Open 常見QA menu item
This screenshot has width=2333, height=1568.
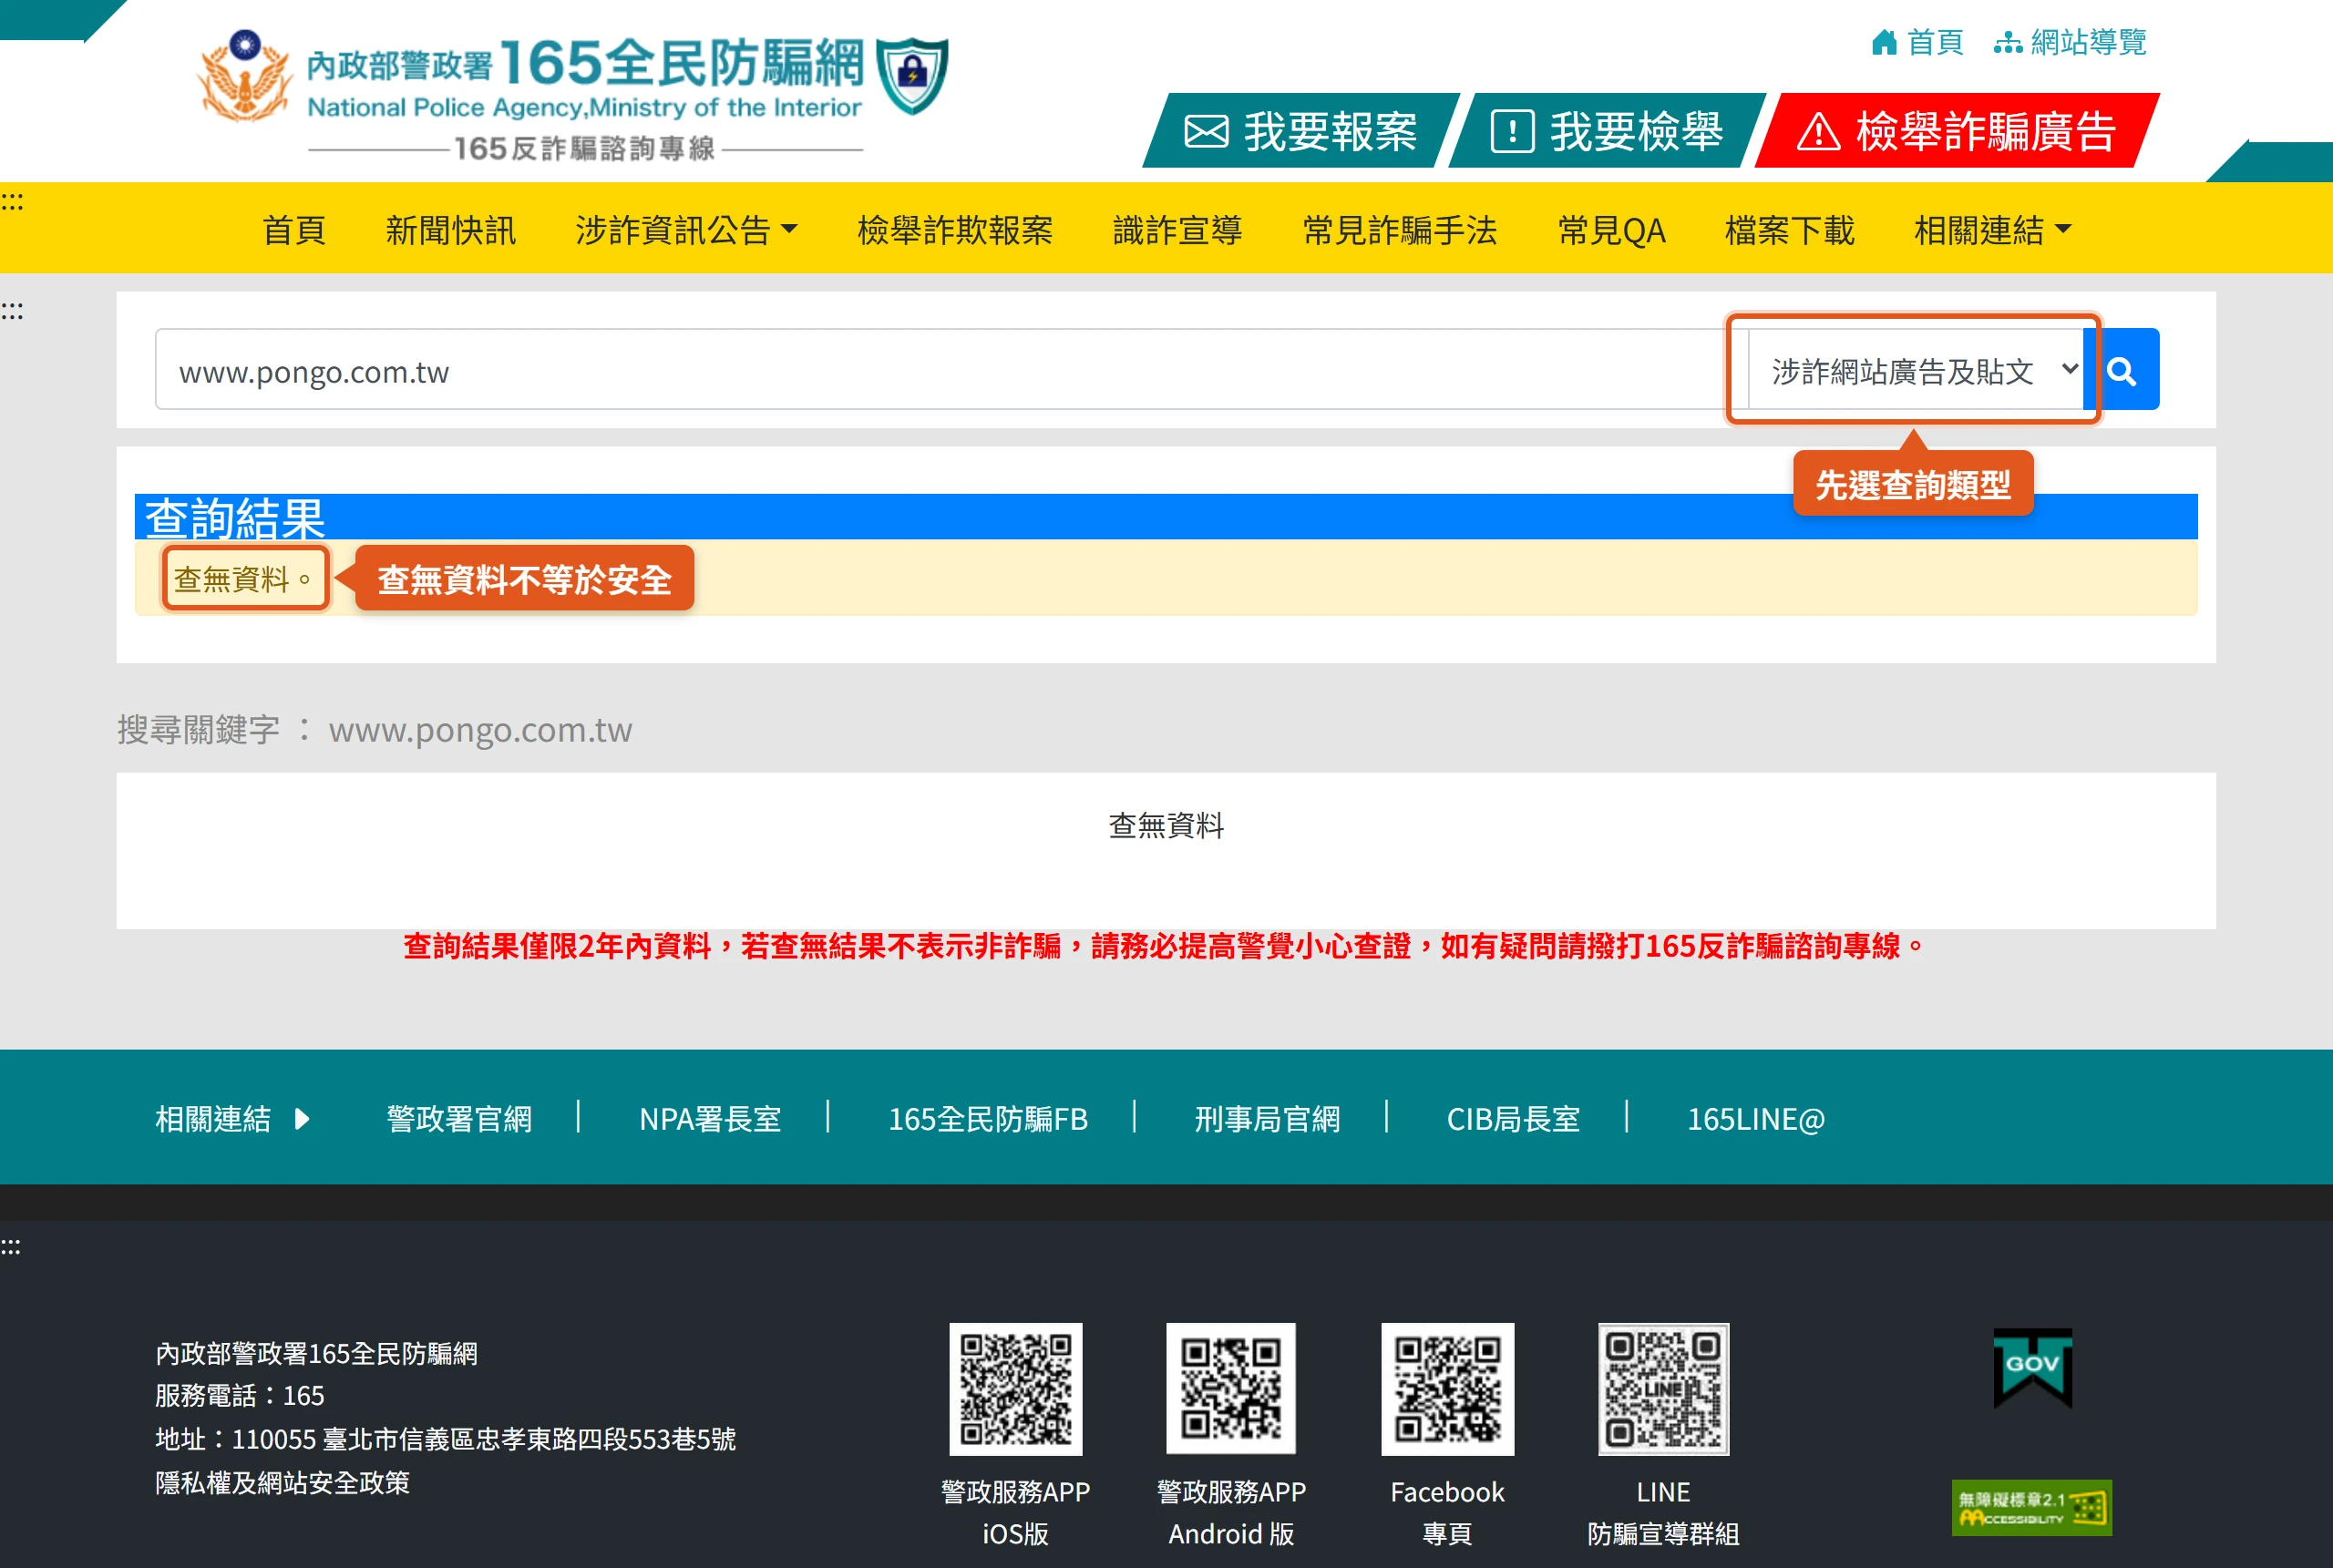pos(1611,231)
